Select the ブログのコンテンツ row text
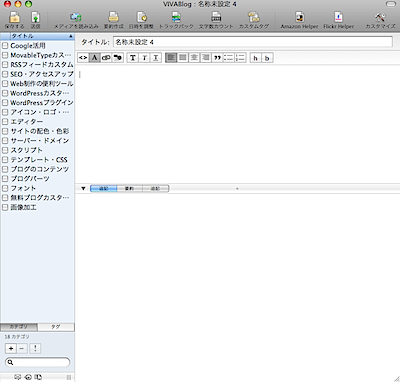 40,169
